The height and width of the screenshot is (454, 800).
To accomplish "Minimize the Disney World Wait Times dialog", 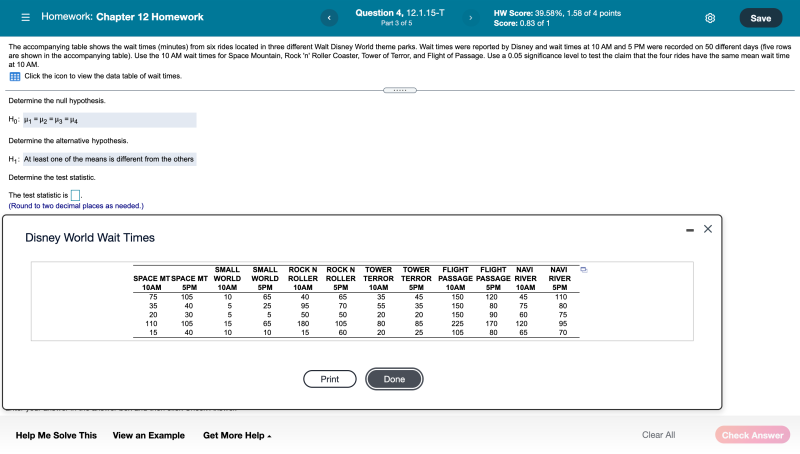I will point(690,230).
